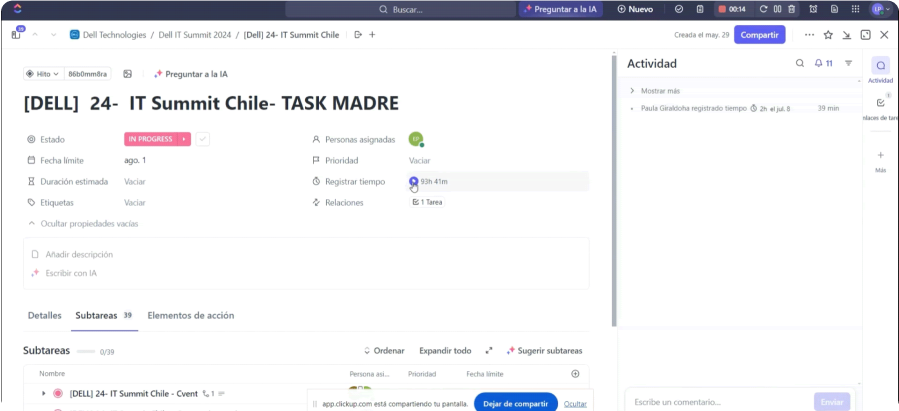Open the 1 Tarea relation chip
Image resolution: width=899 pixels, height=411 pixels.
tap(427, 202)
